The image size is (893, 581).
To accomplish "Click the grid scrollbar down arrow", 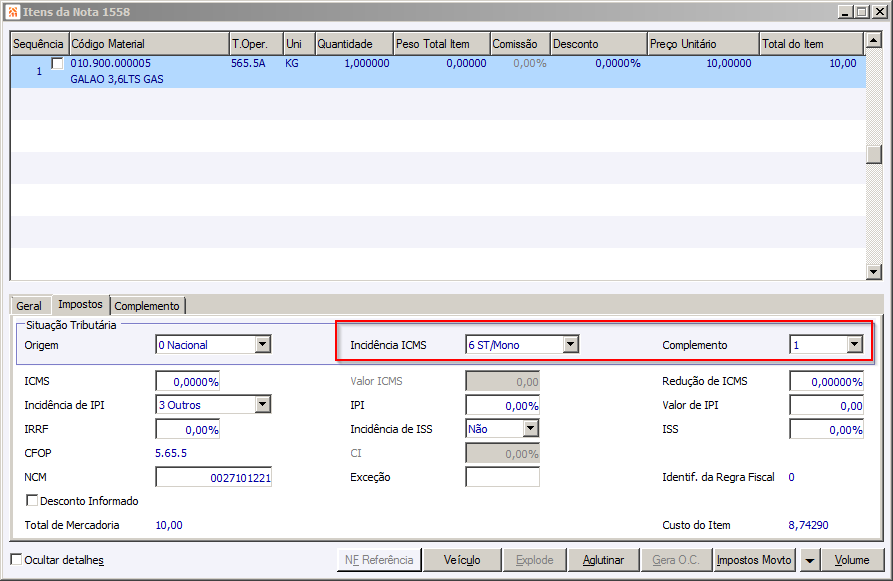I will [873, 272].
